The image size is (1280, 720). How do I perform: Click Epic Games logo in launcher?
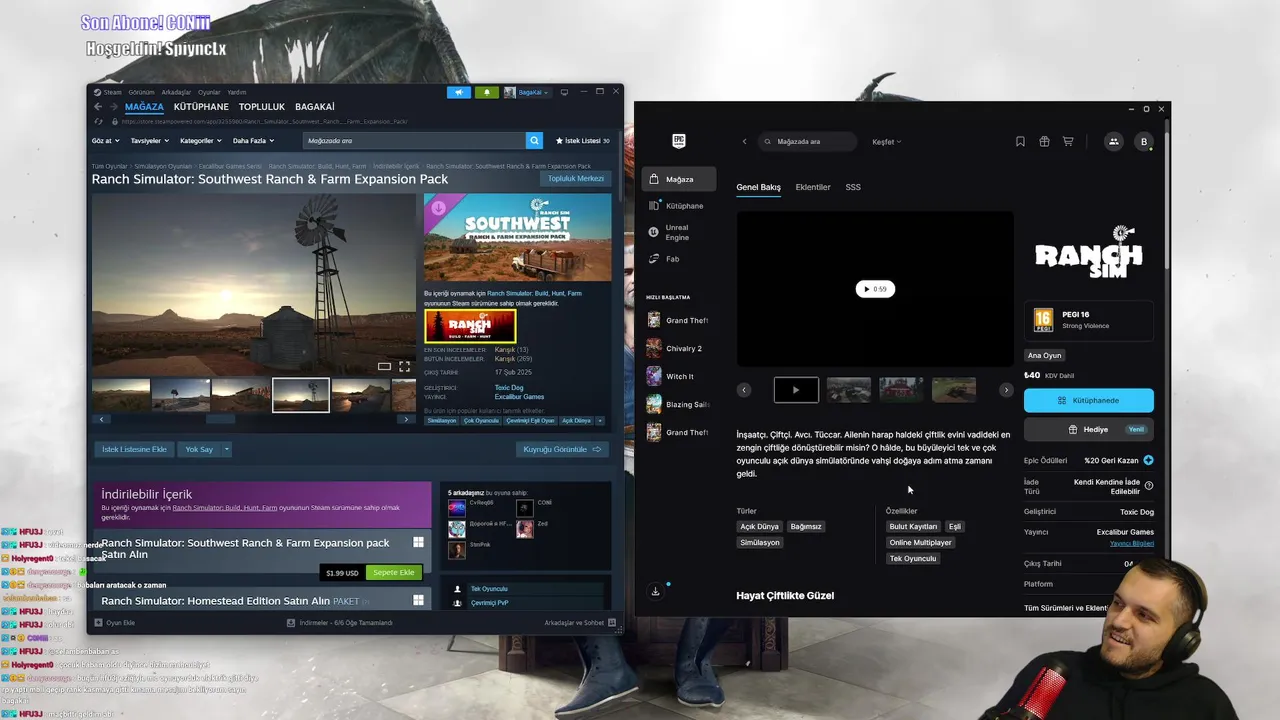pyautogui.click(x=679, y=141)
